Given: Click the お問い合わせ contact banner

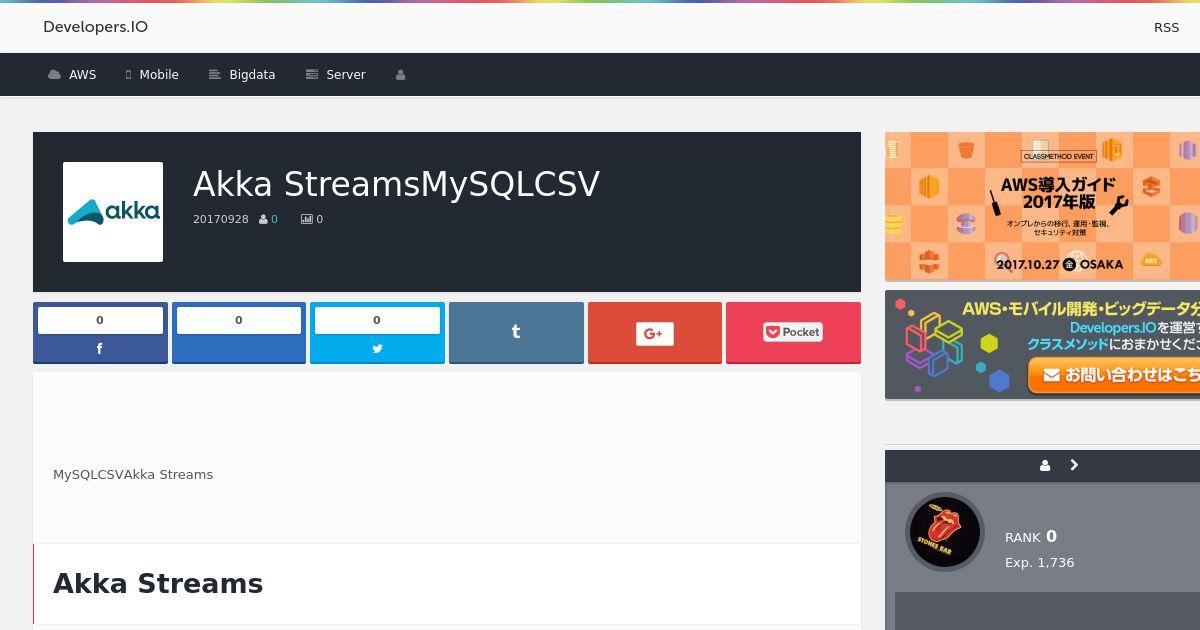Looking at the screenshot, I should pyautogui.click(x=1042, y=345).
